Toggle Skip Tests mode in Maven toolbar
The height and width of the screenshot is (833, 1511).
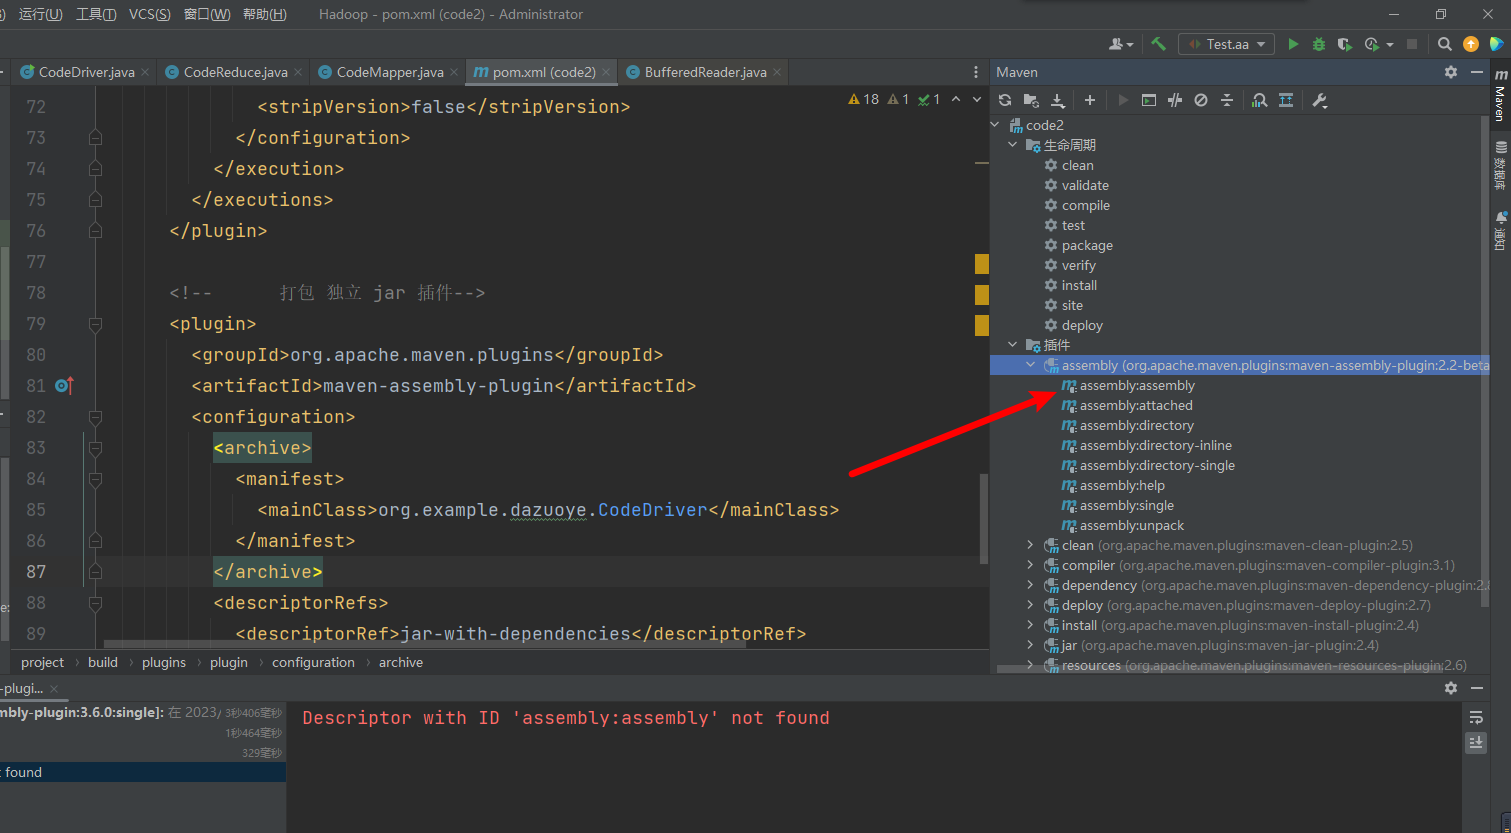pos(1201,100)
